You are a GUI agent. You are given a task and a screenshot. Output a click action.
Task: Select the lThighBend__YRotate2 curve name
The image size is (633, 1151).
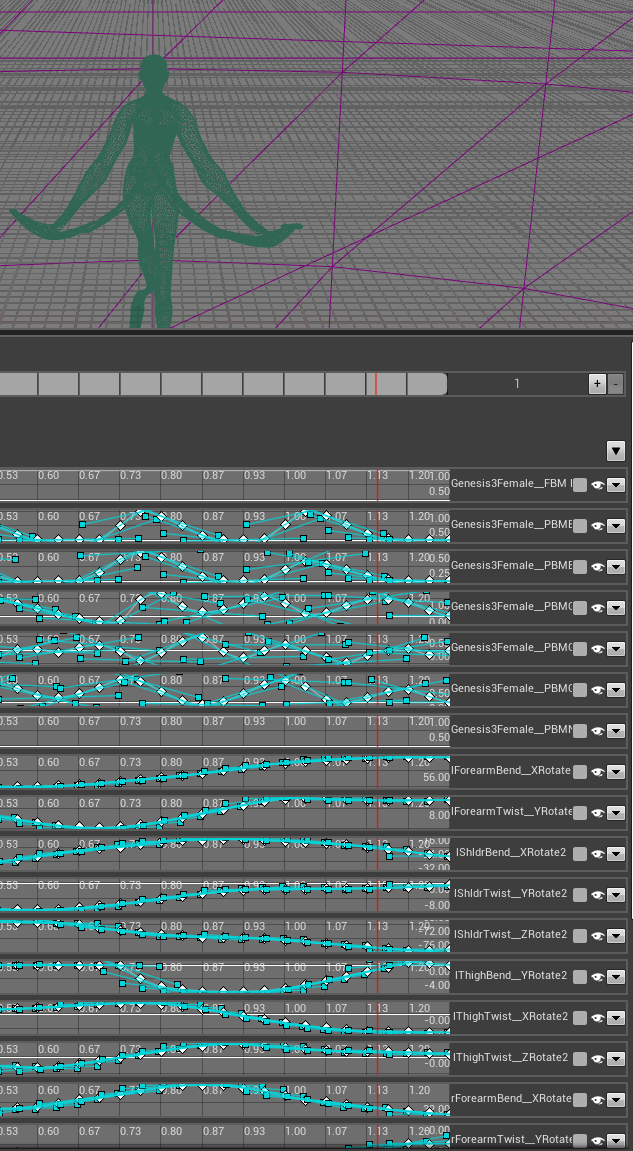point(511,976)
